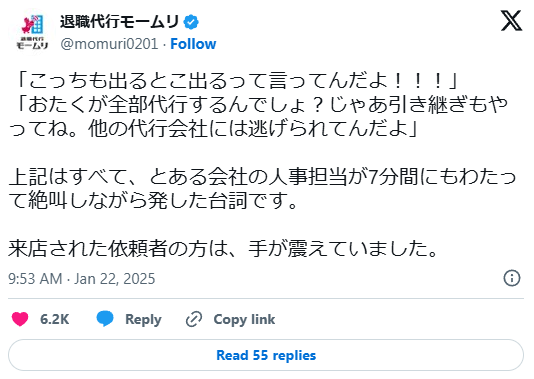Follow the @momuri0201 account
Image resolution: width=534 pixels, height=379 pixels.
coord(193,44)
